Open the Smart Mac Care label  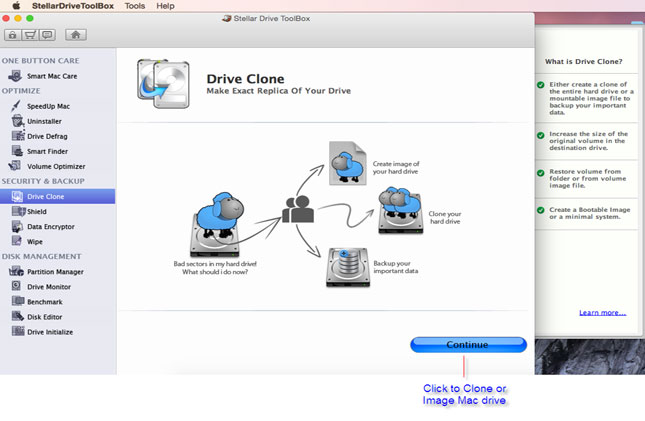coord(52,76)
